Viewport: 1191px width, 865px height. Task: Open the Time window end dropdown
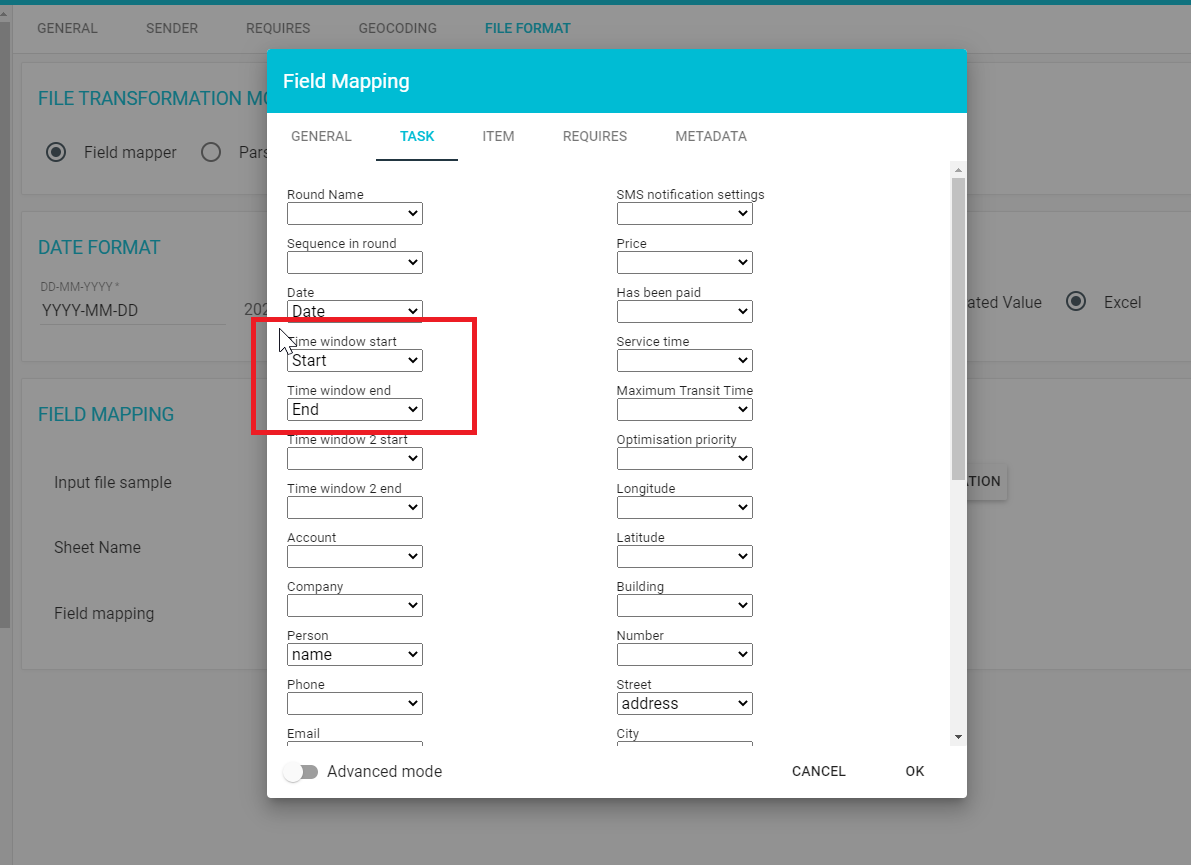354,409
